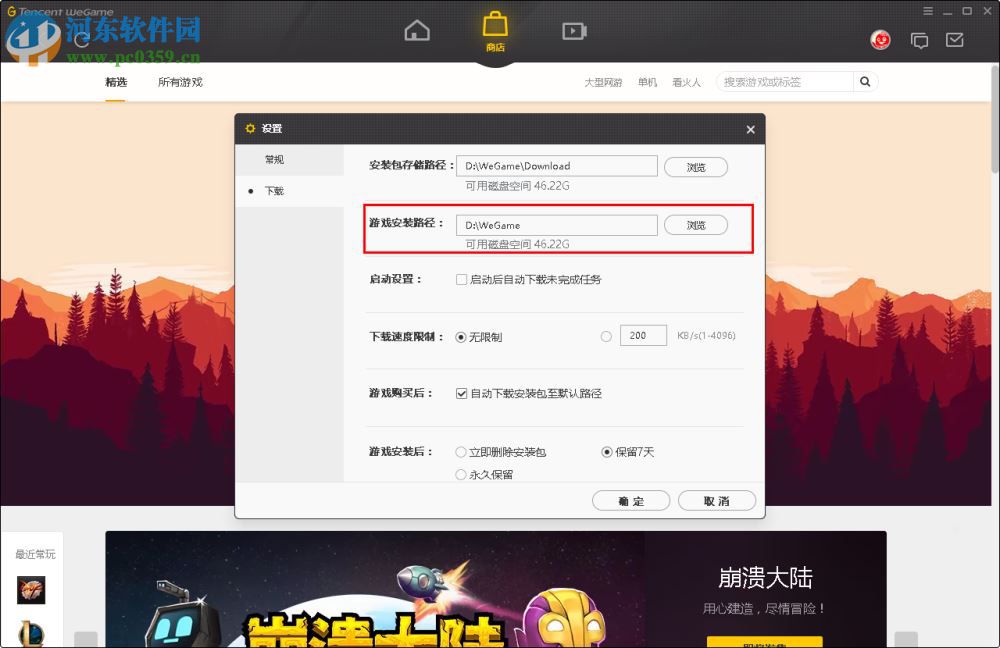Select the 无限制 download speed option
Screen dimensions: 1000x648
(460, 336)
